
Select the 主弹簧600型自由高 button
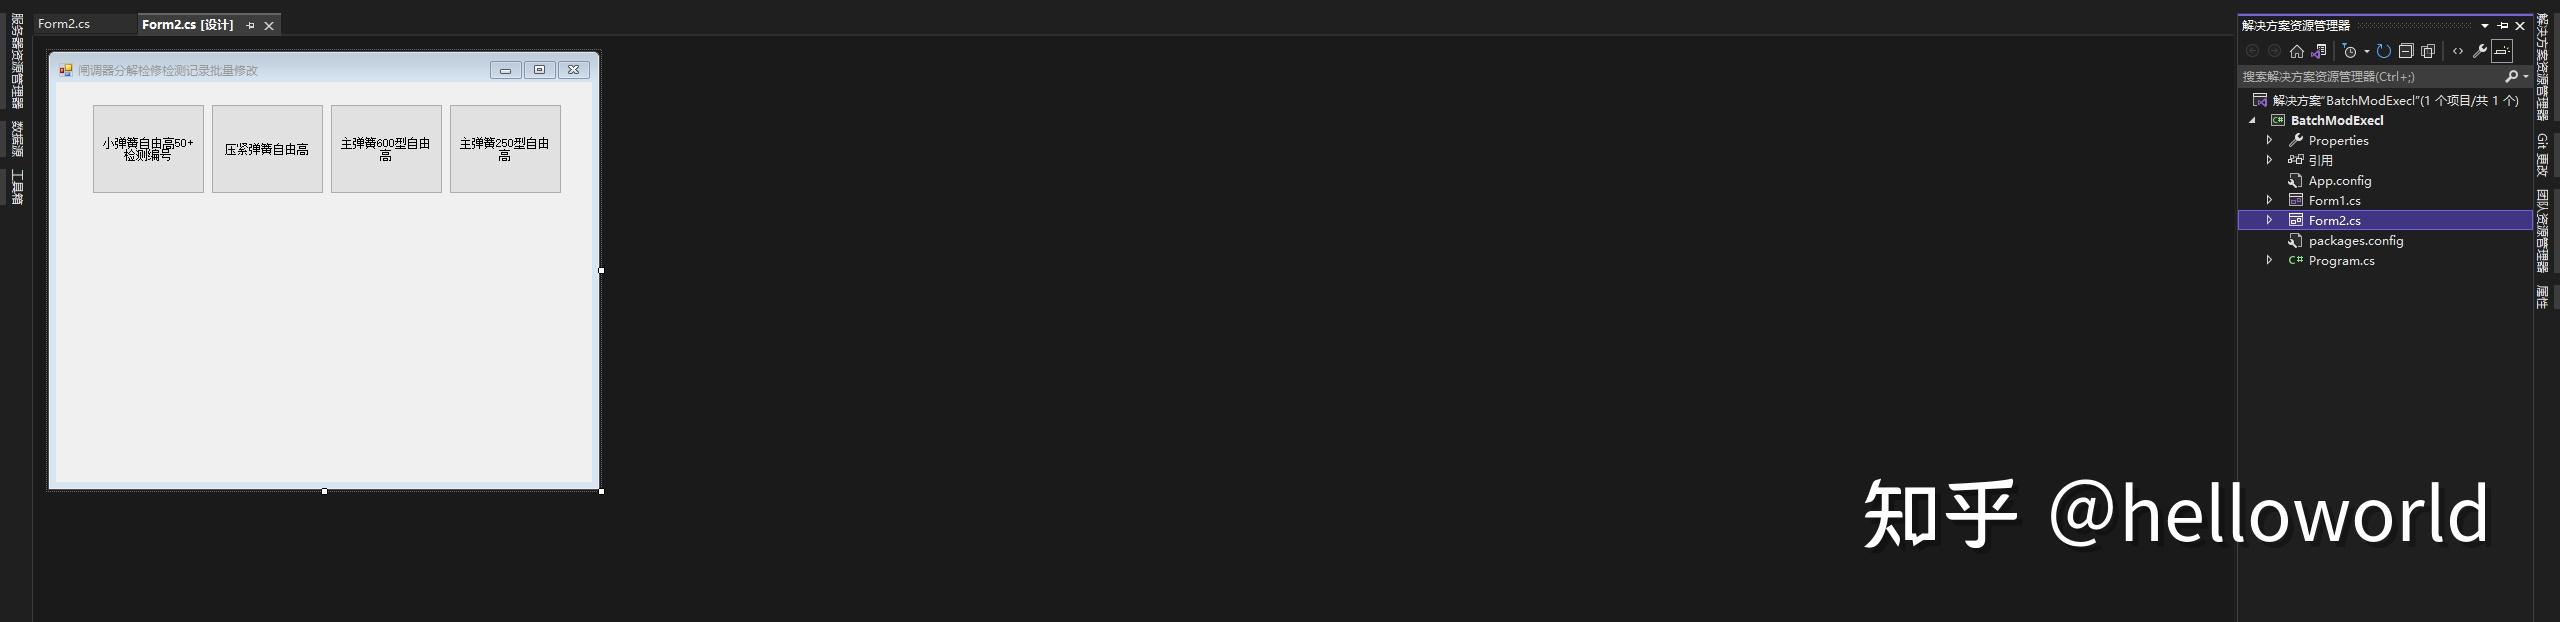coord(386,149)
